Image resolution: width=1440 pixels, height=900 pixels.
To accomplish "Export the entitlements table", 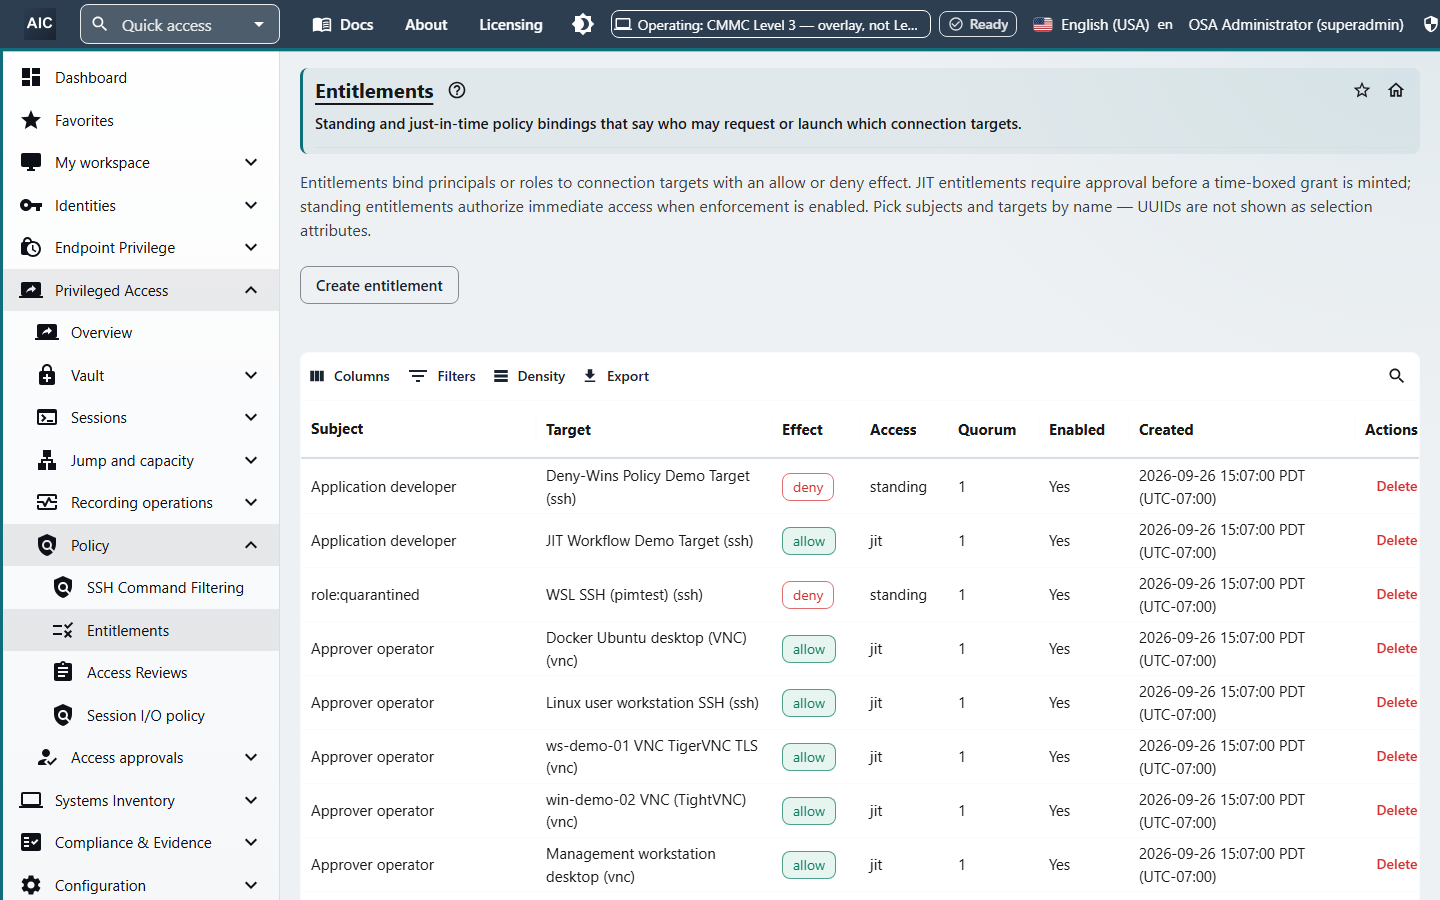I will tap(616, 376).
